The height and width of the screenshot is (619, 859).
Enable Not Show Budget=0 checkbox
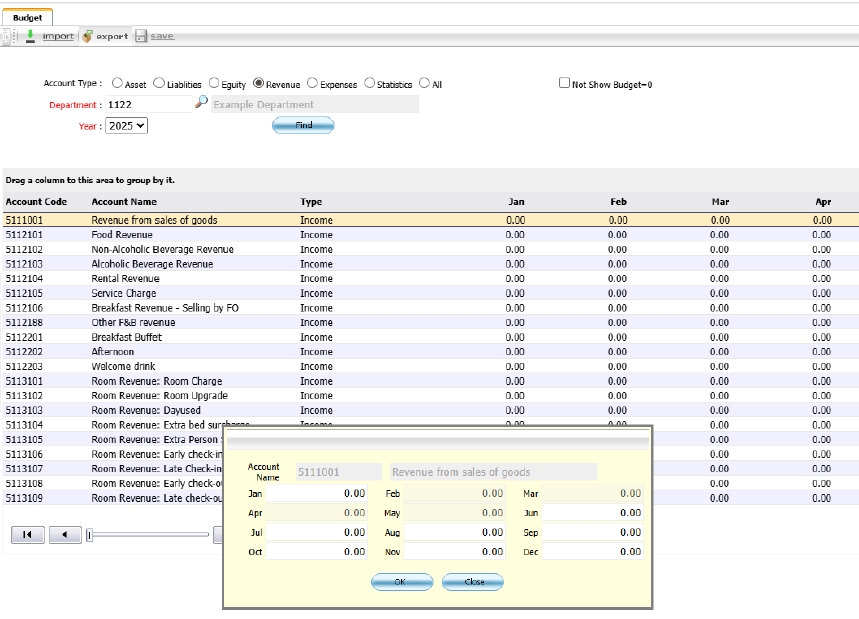[x=564, y=83]
